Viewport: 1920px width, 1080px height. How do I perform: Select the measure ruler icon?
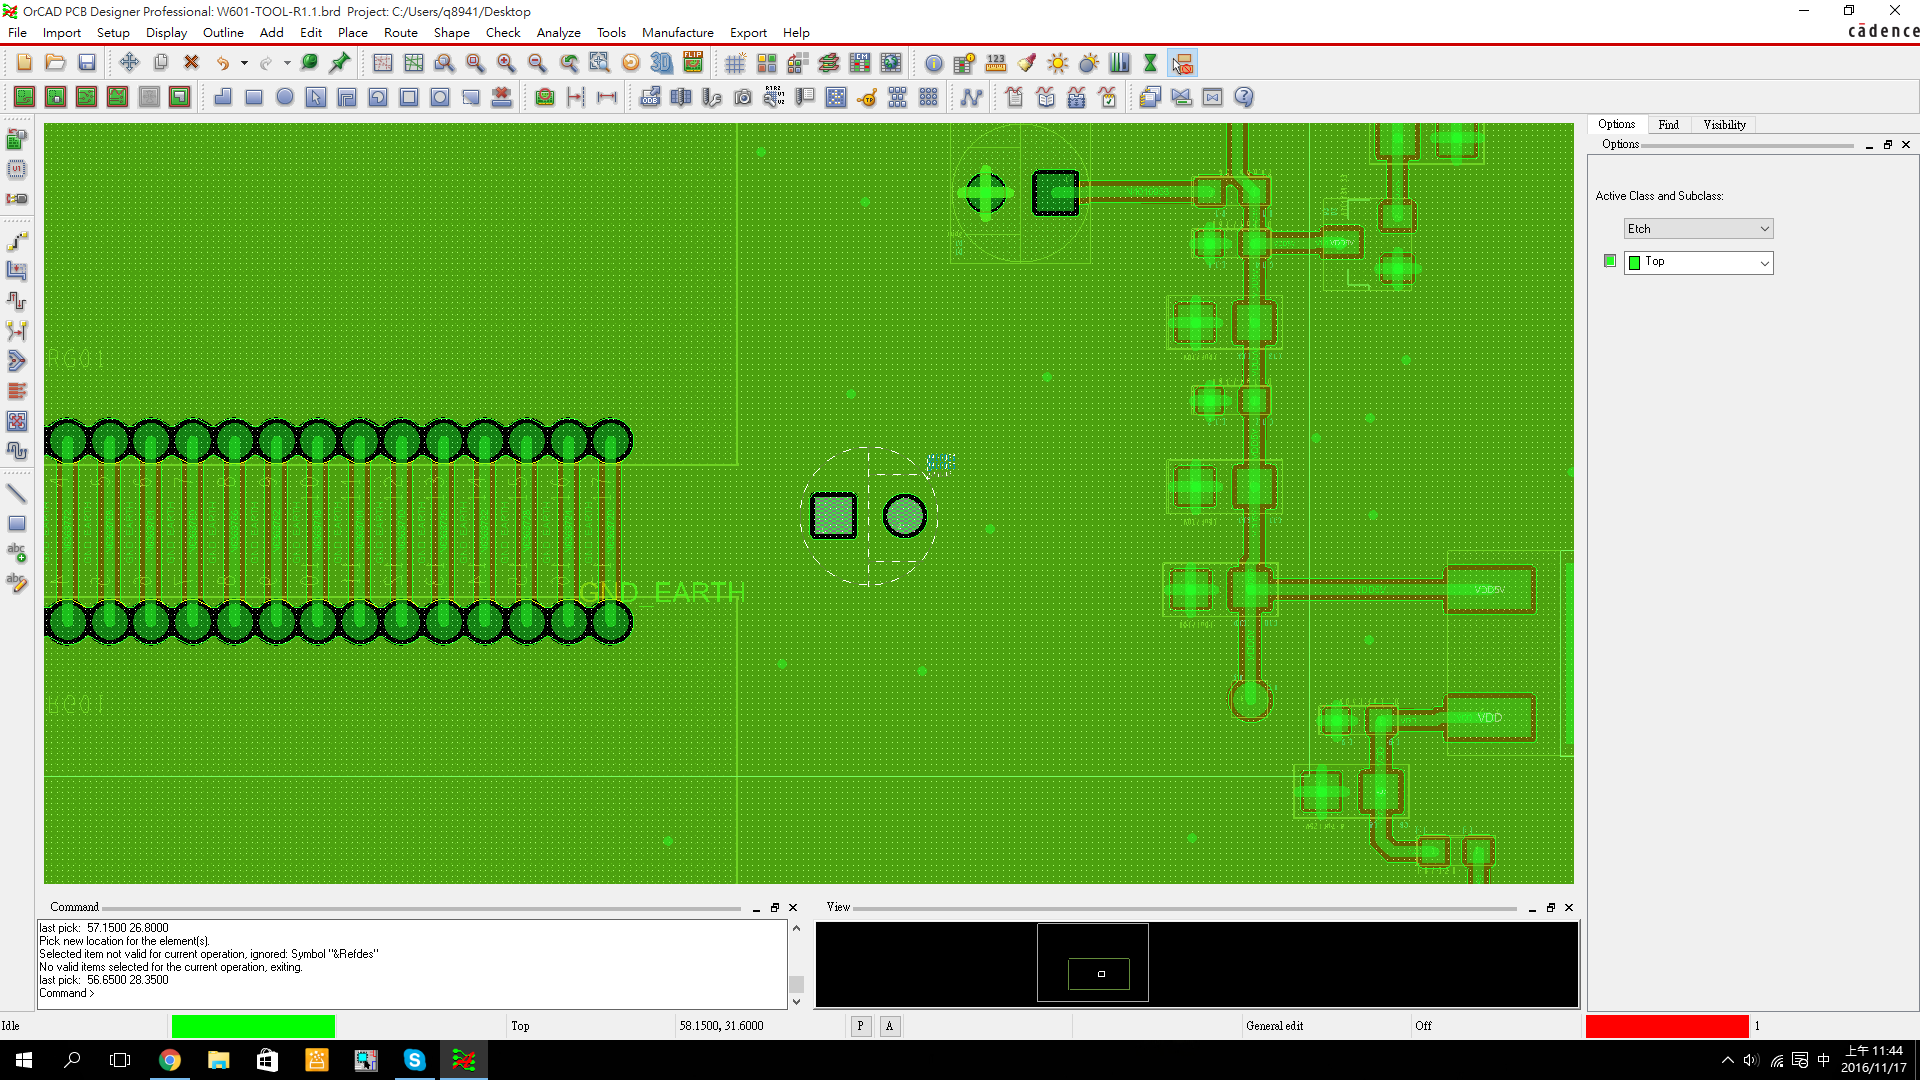tap(996, 63)
